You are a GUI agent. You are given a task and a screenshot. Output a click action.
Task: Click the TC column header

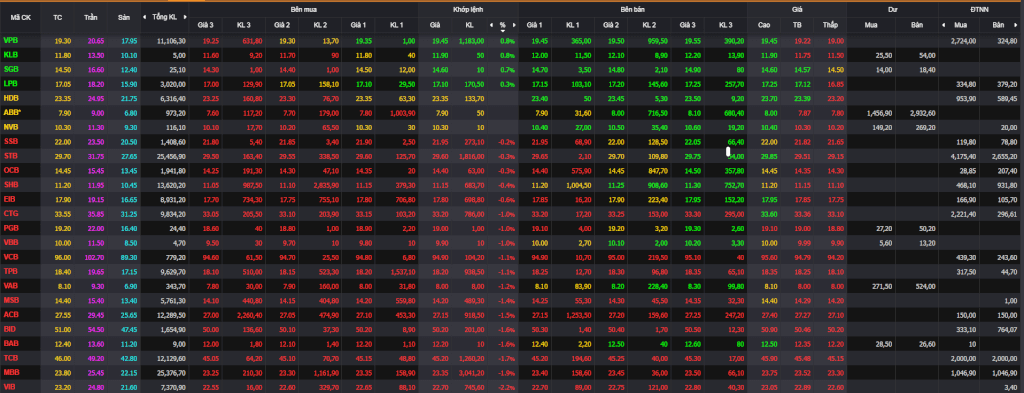[x=57, y=17]
